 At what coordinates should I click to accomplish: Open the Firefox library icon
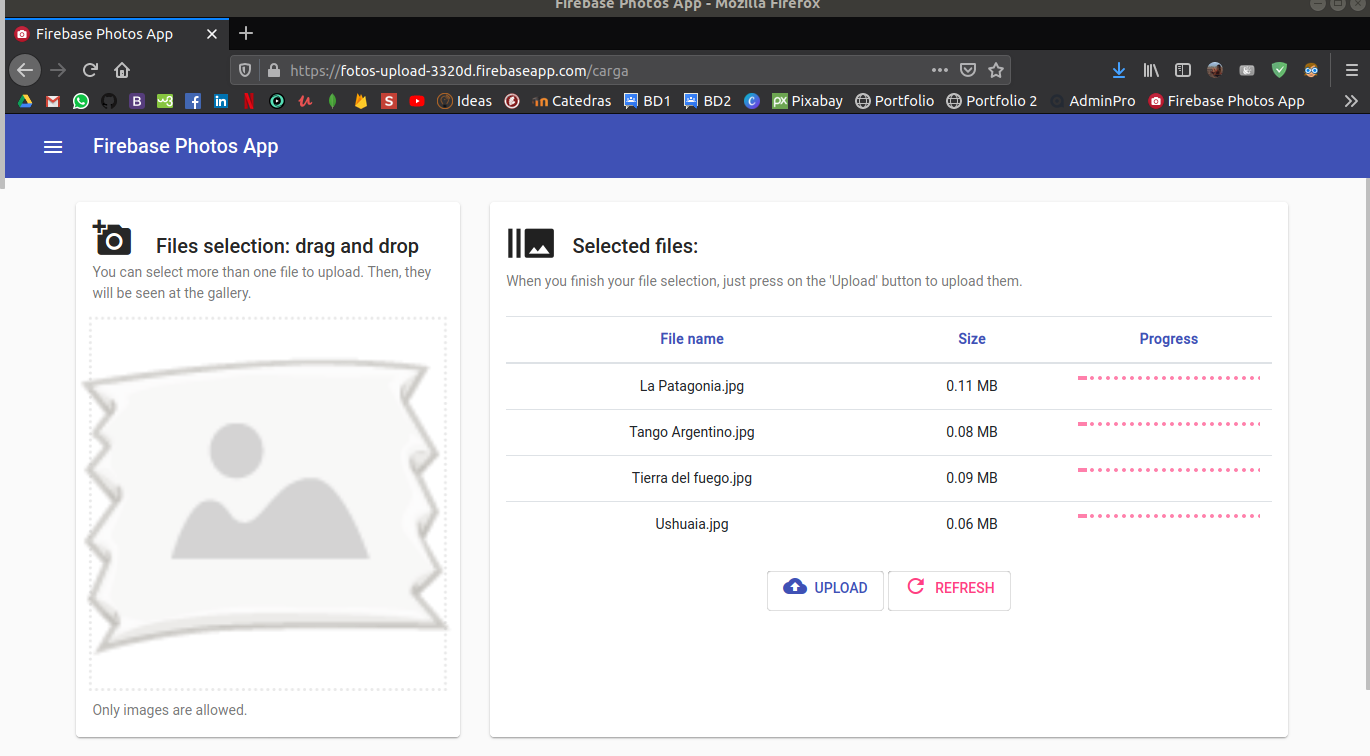(x=1150, y=70)
